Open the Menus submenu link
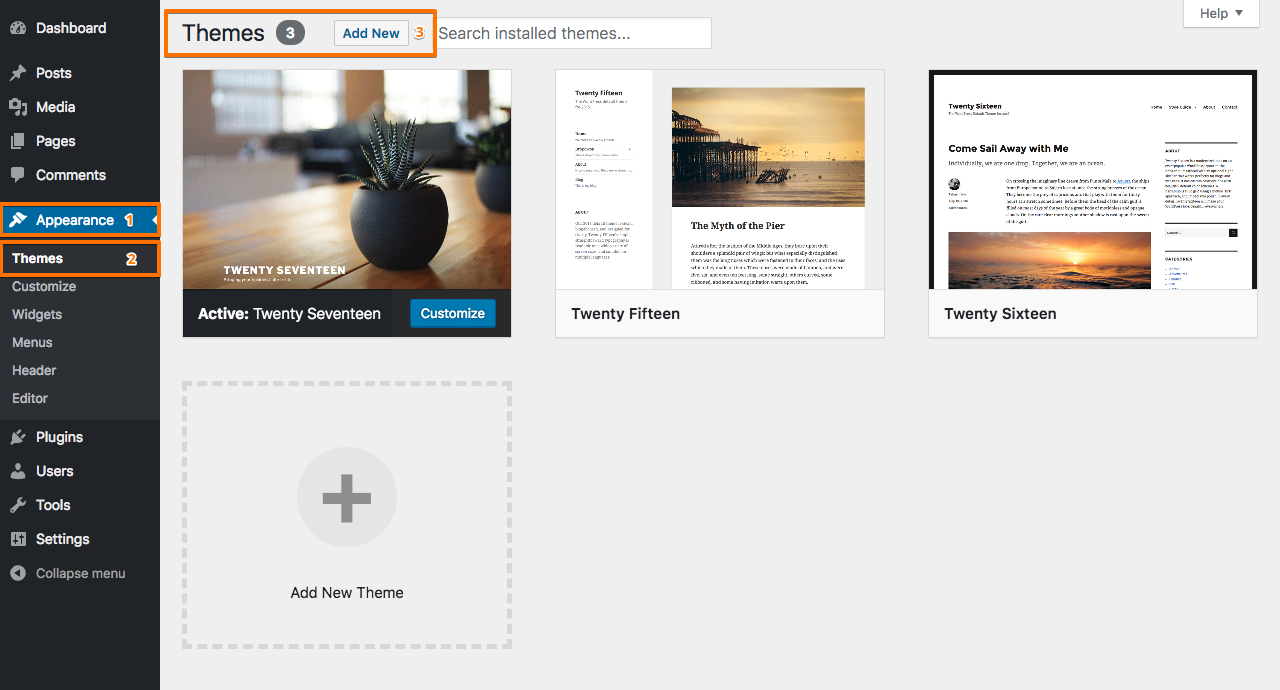The image size is (1280, 690). tap(32, 342)
